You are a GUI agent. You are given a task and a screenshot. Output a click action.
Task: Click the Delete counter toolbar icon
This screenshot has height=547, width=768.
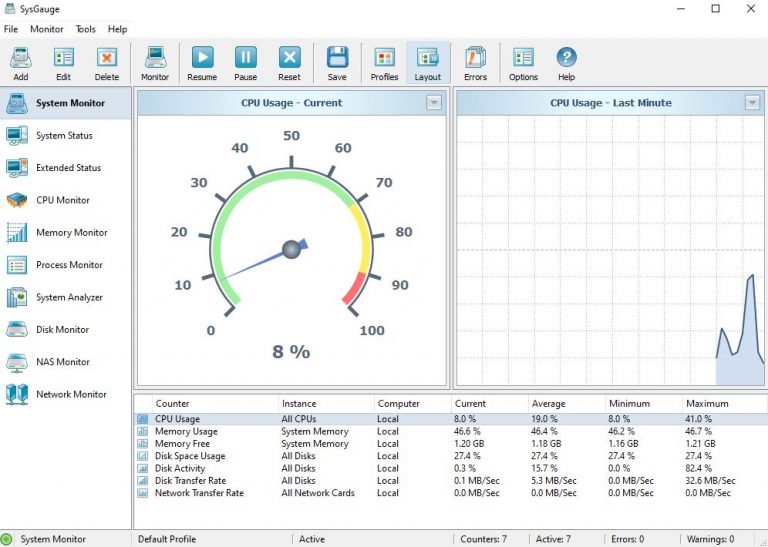coord(107,63)
